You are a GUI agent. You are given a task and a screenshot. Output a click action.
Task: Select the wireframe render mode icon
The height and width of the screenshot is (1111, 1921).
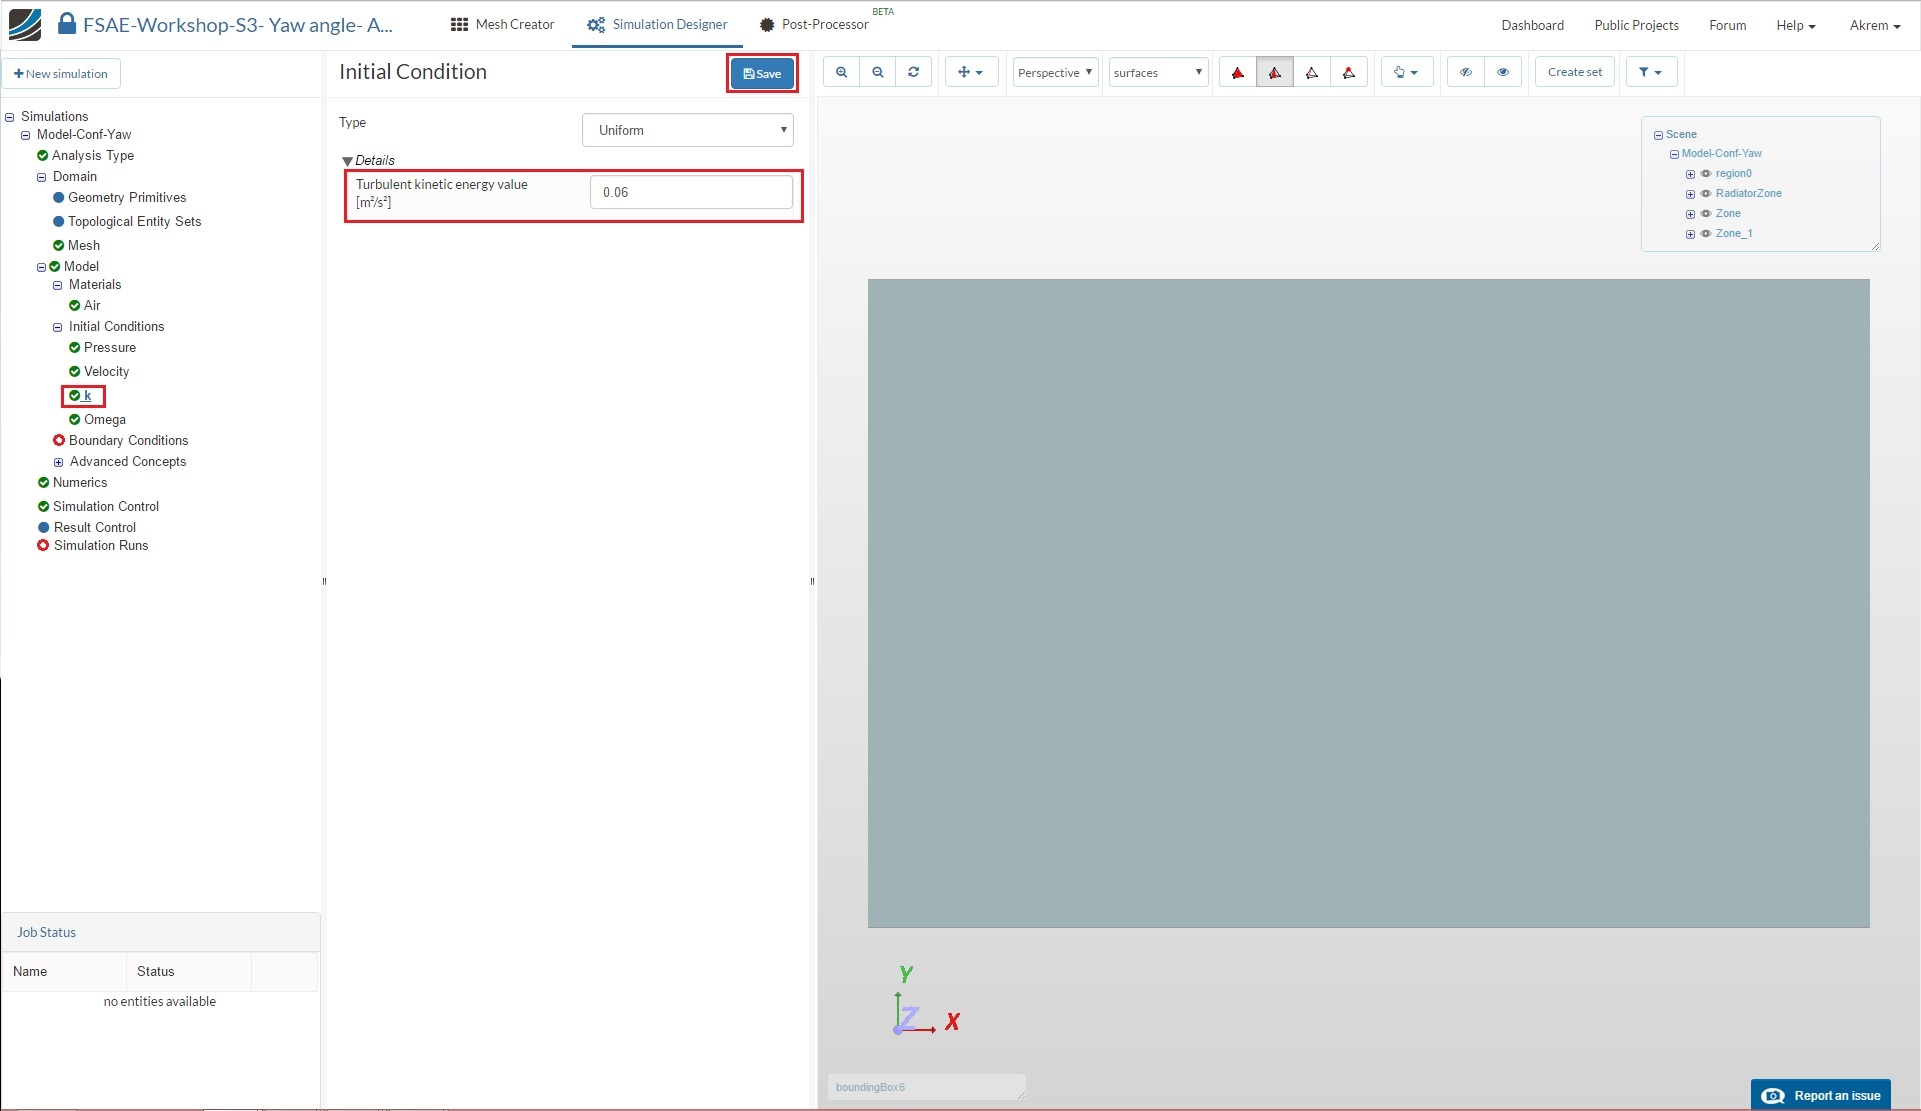(x=1311, y=72)
